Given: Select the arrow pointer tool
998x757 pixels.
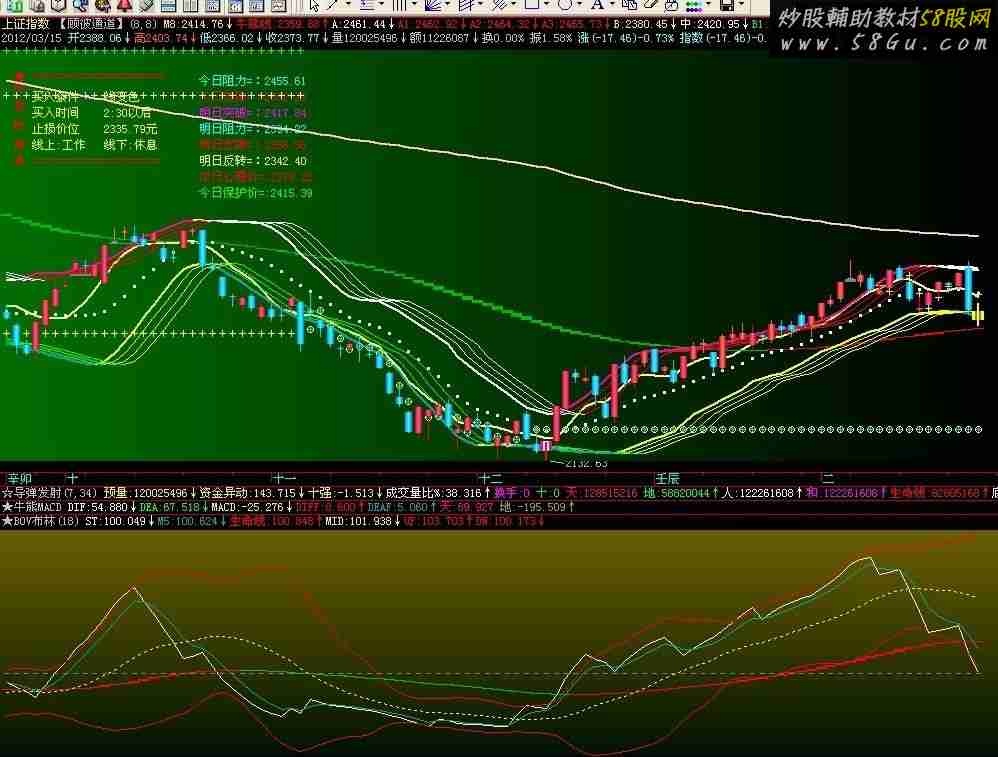Looking at the screenshot, I should [x=314, y=4].
